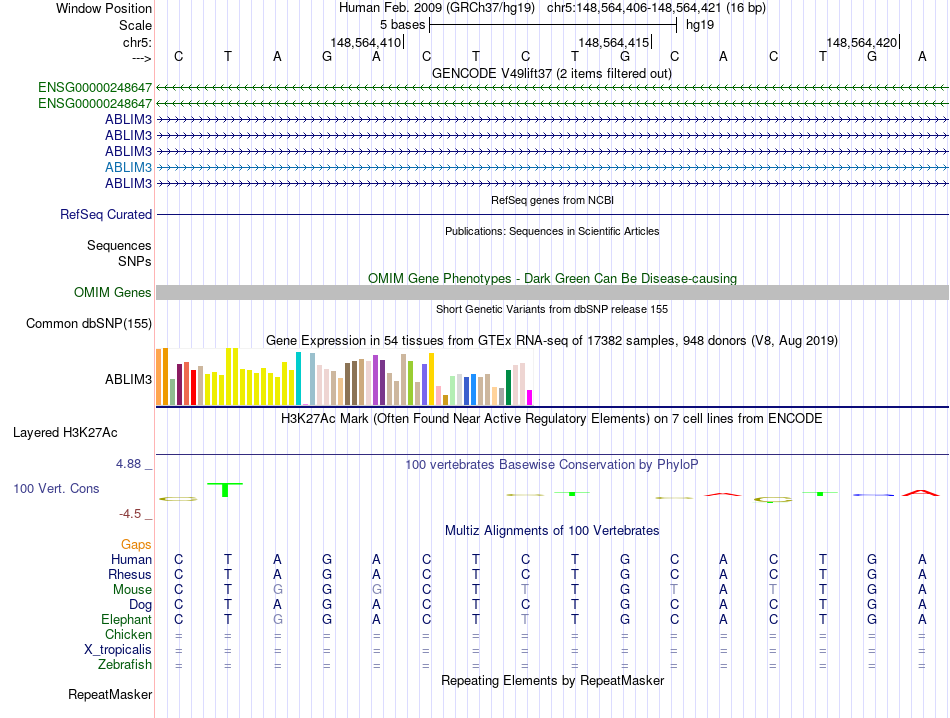Click the orange 'Gaps' label
The width and height of the screenshot is (950, 718).
click(x=136, y=545)
